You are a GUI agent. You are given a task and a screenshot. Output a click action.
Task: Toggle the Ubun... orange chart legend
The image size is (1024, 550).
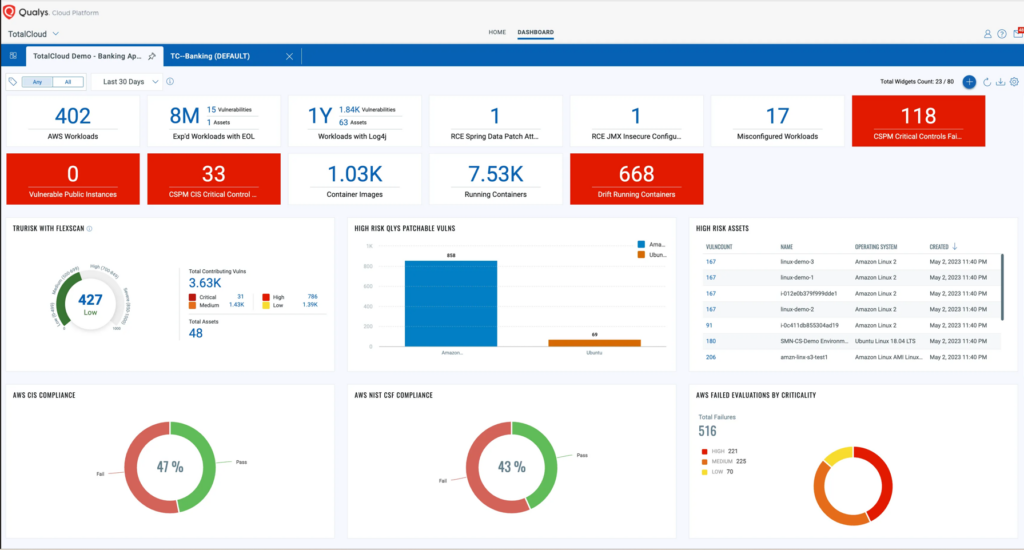click(x=652, y=255)
